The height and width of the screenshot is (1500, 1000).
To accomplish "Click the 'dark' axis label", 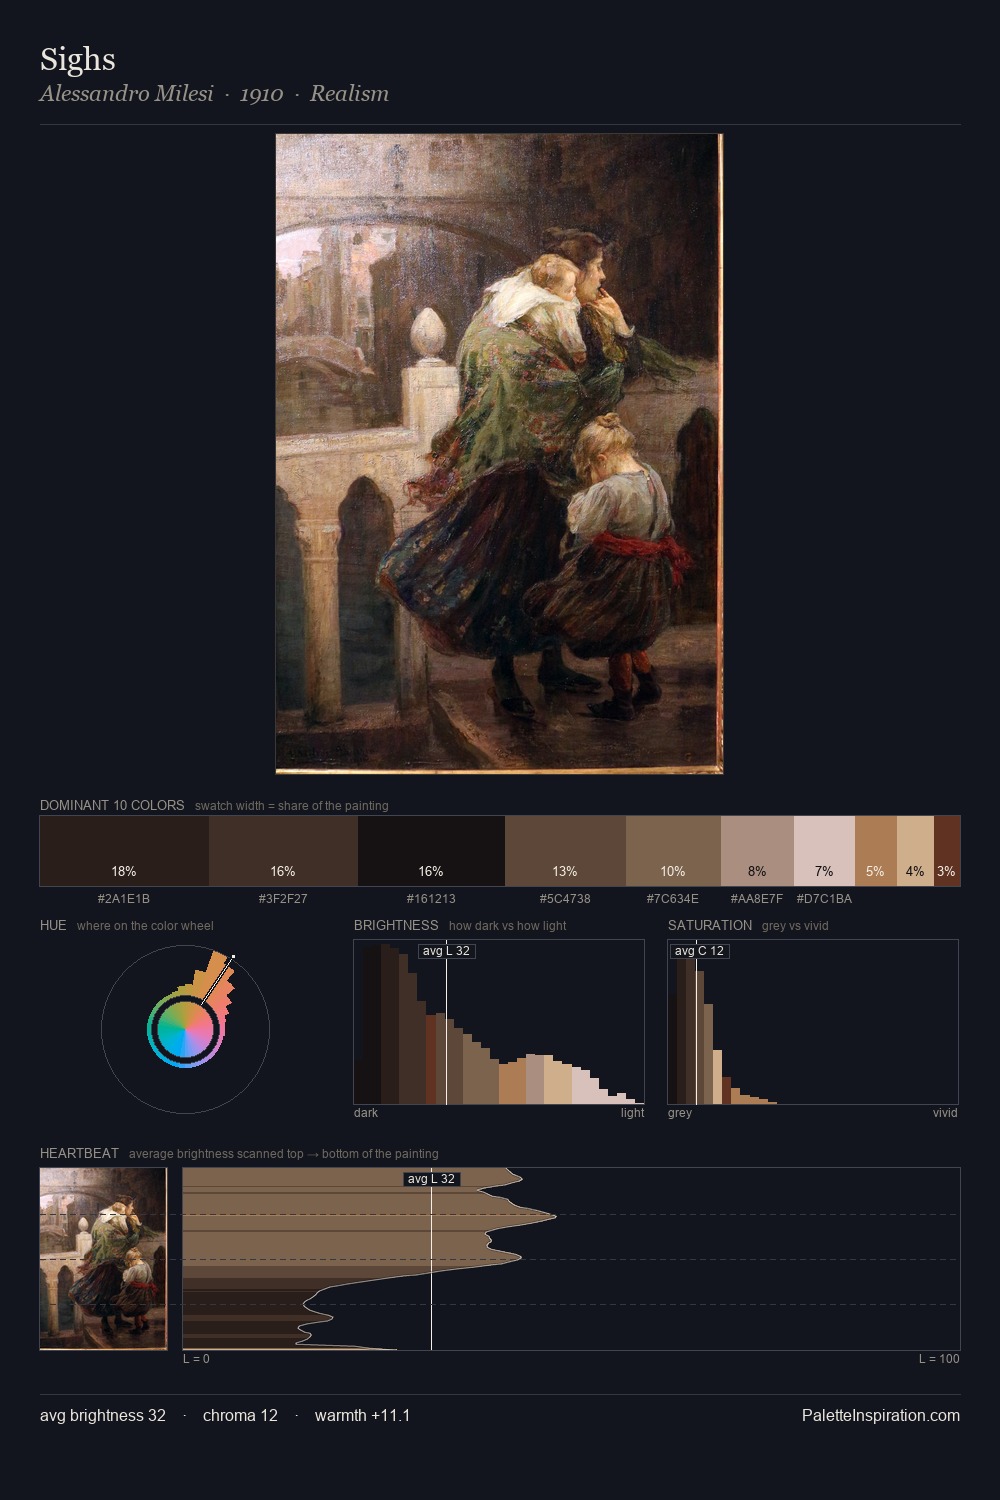I will coord(366,1113).
